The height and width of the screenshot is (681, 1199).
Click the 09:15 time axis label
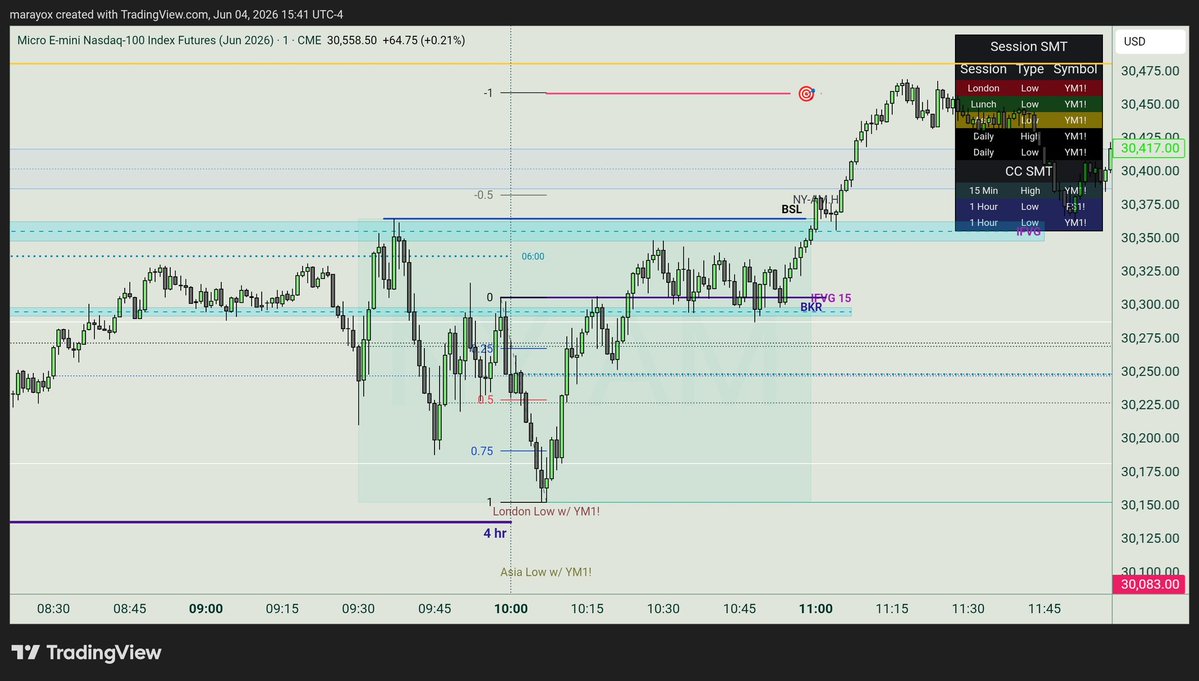pyautogui.click(x=282, y=609)
